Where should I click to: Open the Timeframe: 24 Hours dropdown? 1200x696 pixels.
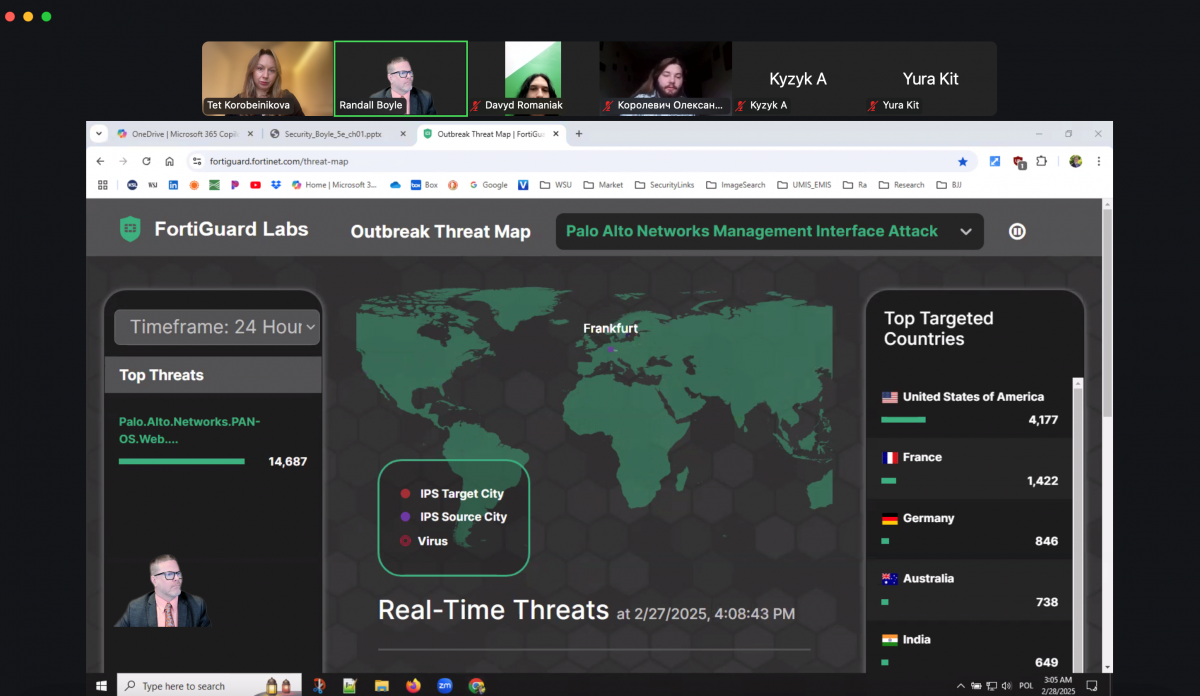tap(217, 327)
